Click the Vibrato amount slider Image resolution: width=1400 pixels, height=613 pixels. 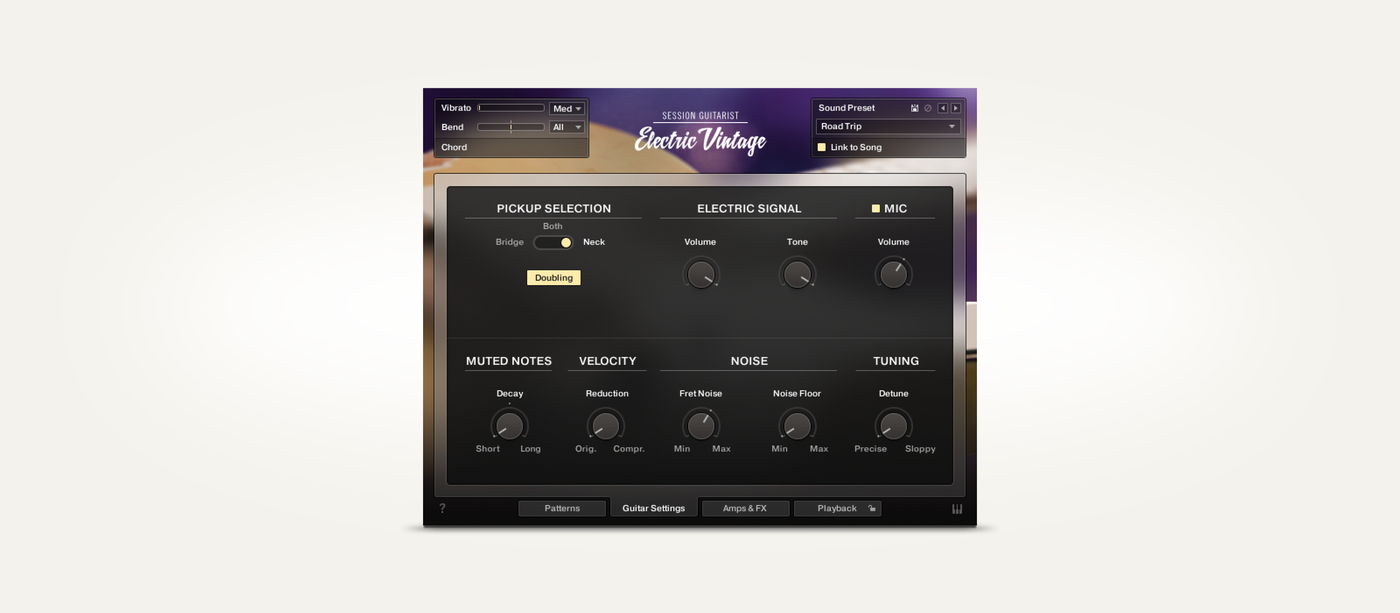[511, 108]
